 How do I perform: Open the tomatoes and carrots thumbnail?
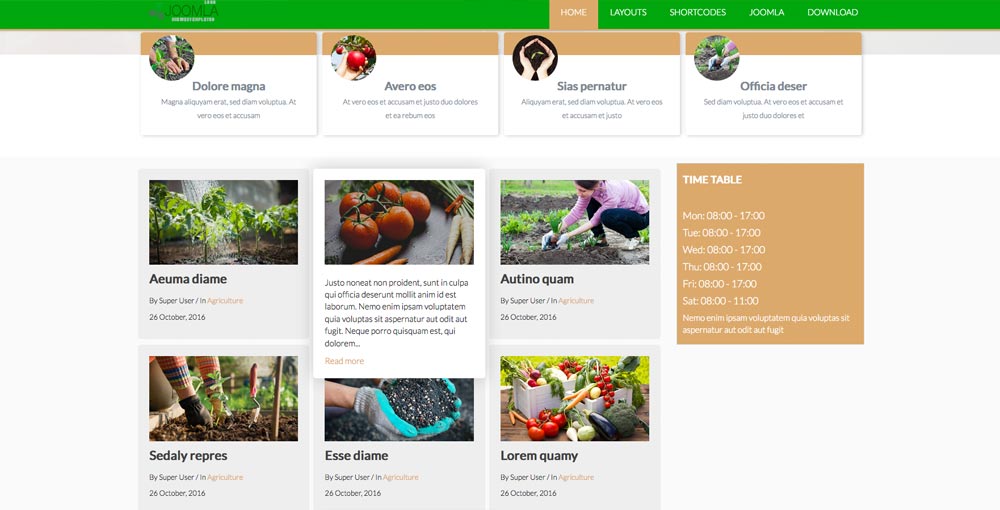point(399,222)
